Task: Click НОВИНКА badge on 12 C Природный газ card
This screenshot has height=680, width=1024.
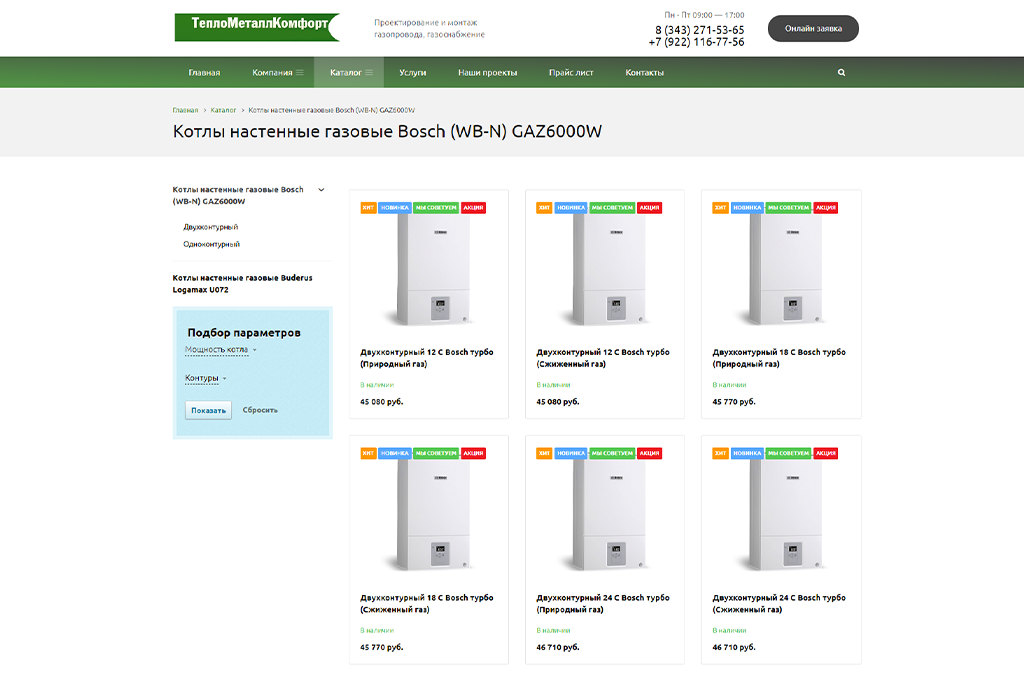Action: 394,208
